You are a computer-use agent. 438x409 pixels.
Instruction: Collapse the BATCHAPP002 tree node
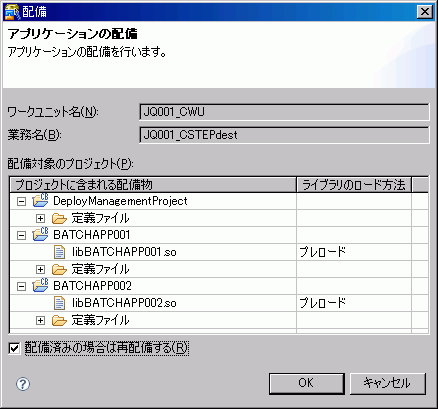[21, 286]
